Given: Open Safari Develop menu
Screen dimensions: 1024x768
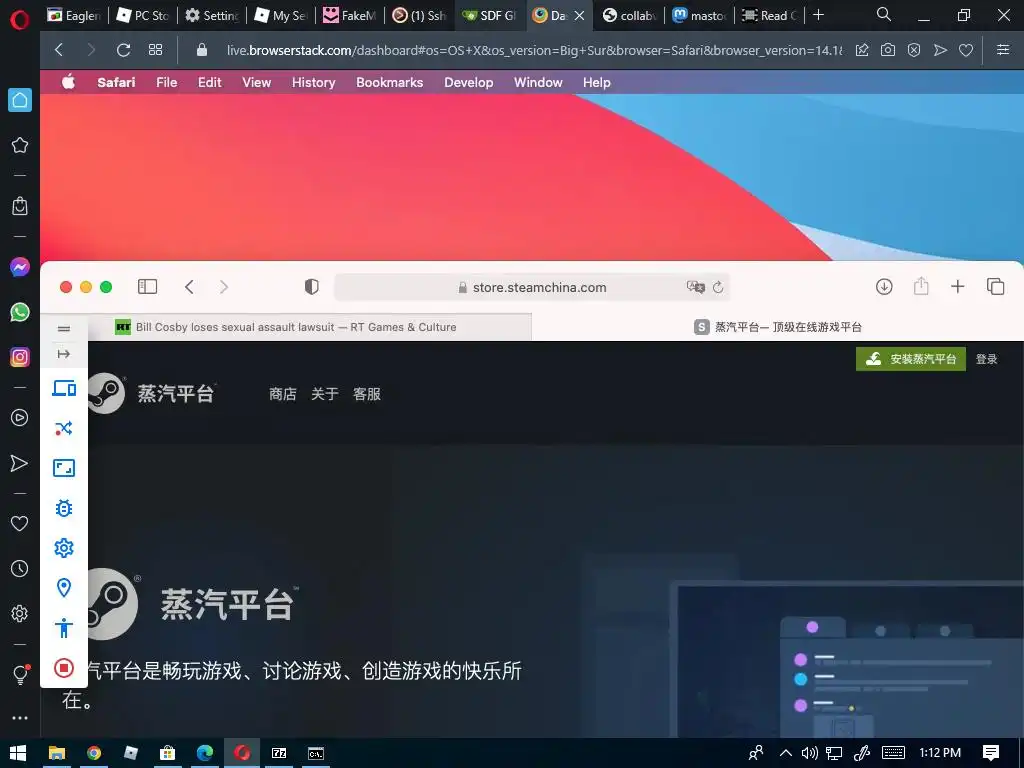Looking at the screenshot, I should pyautogui.click(x=468, y=82).
